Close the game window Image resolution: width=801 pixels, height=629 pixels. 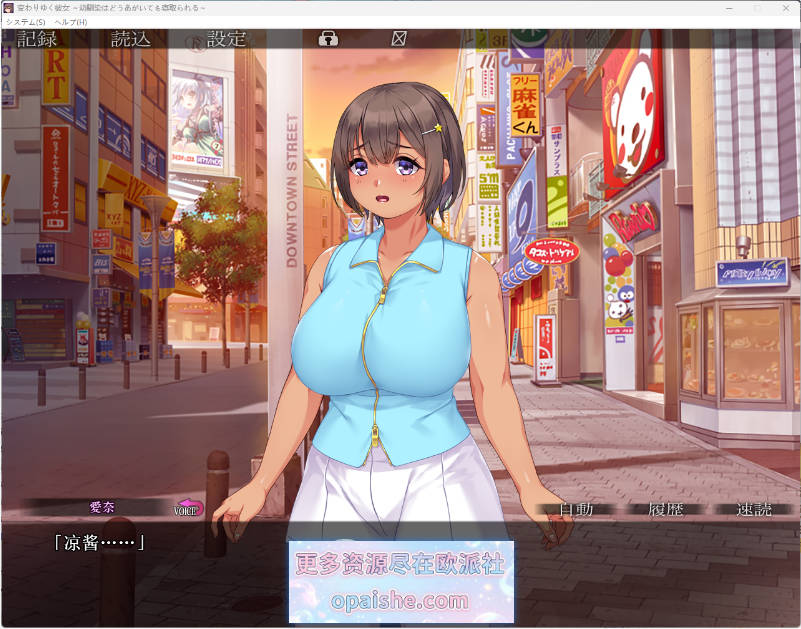pos(786,8)
